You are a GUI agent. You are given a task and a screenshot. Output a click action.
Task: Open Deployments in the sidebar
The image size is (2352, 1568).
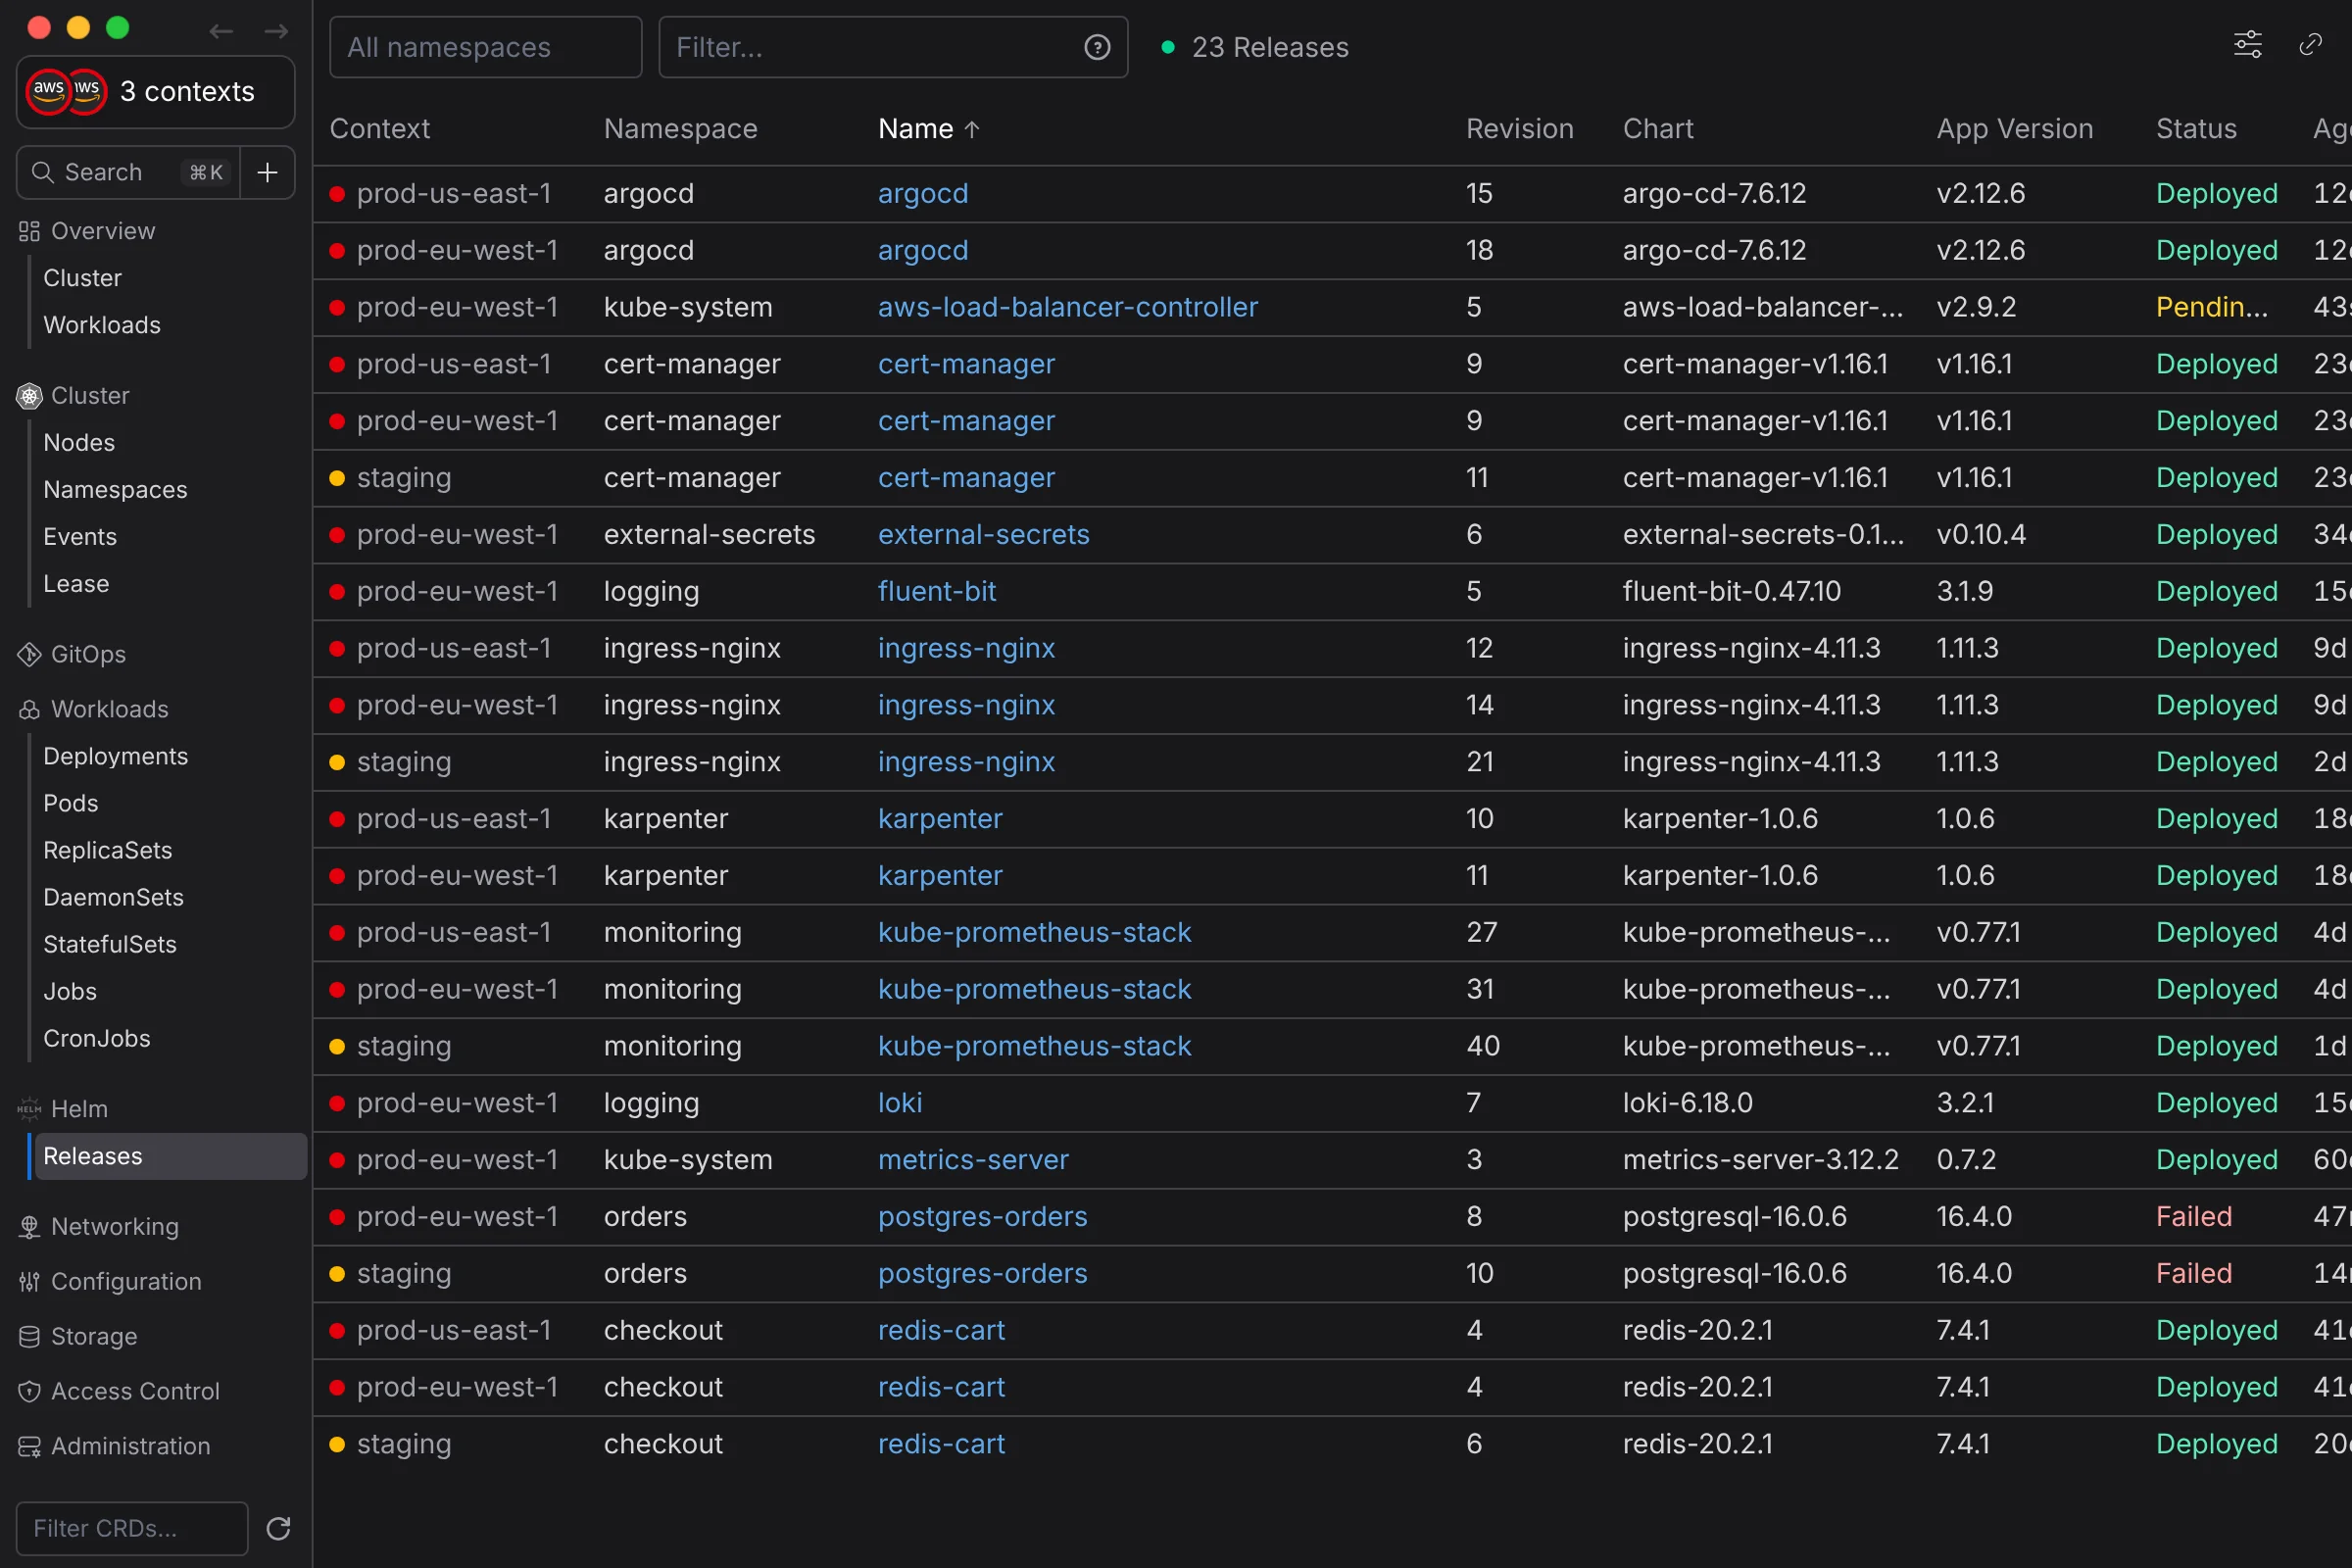point(116,756)
